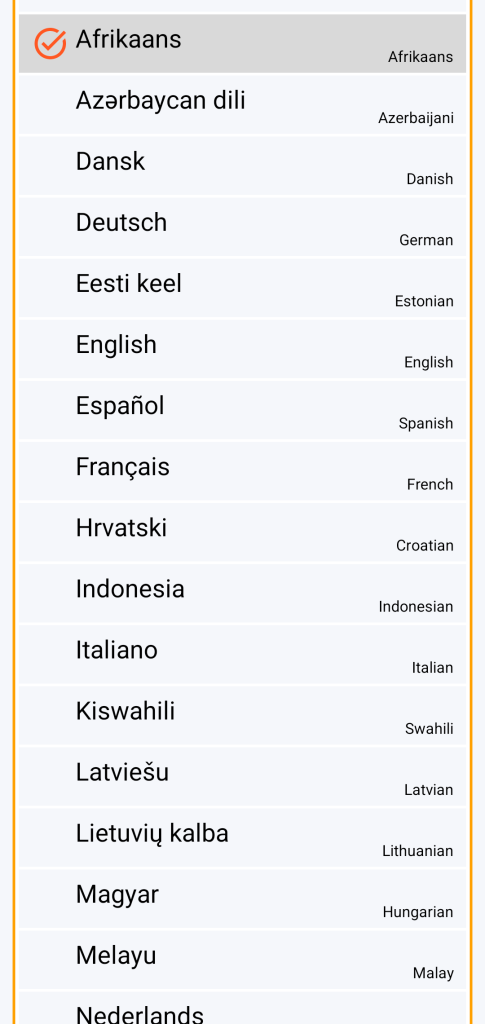Select Français language row
This screenshot has width=485, height=1024.
(242, 471)
